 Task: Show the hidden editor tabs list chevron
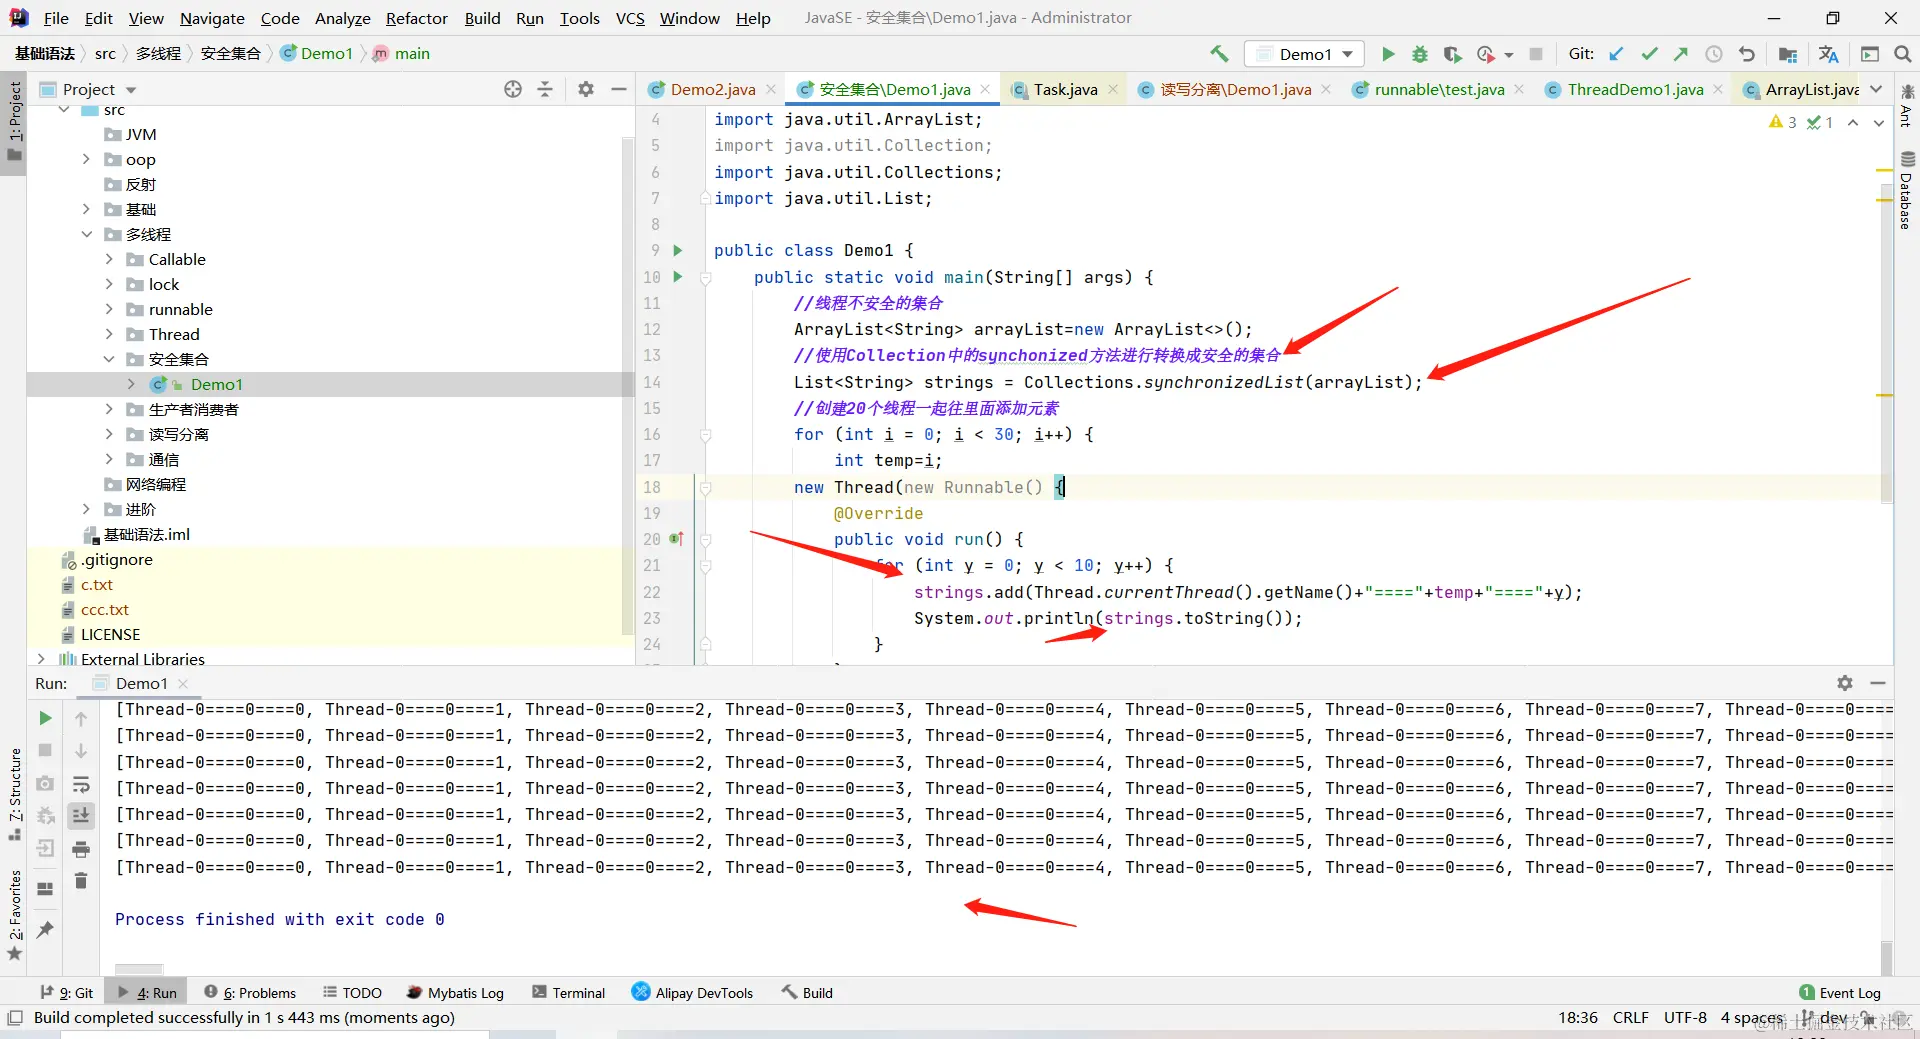pos(1876,89)
